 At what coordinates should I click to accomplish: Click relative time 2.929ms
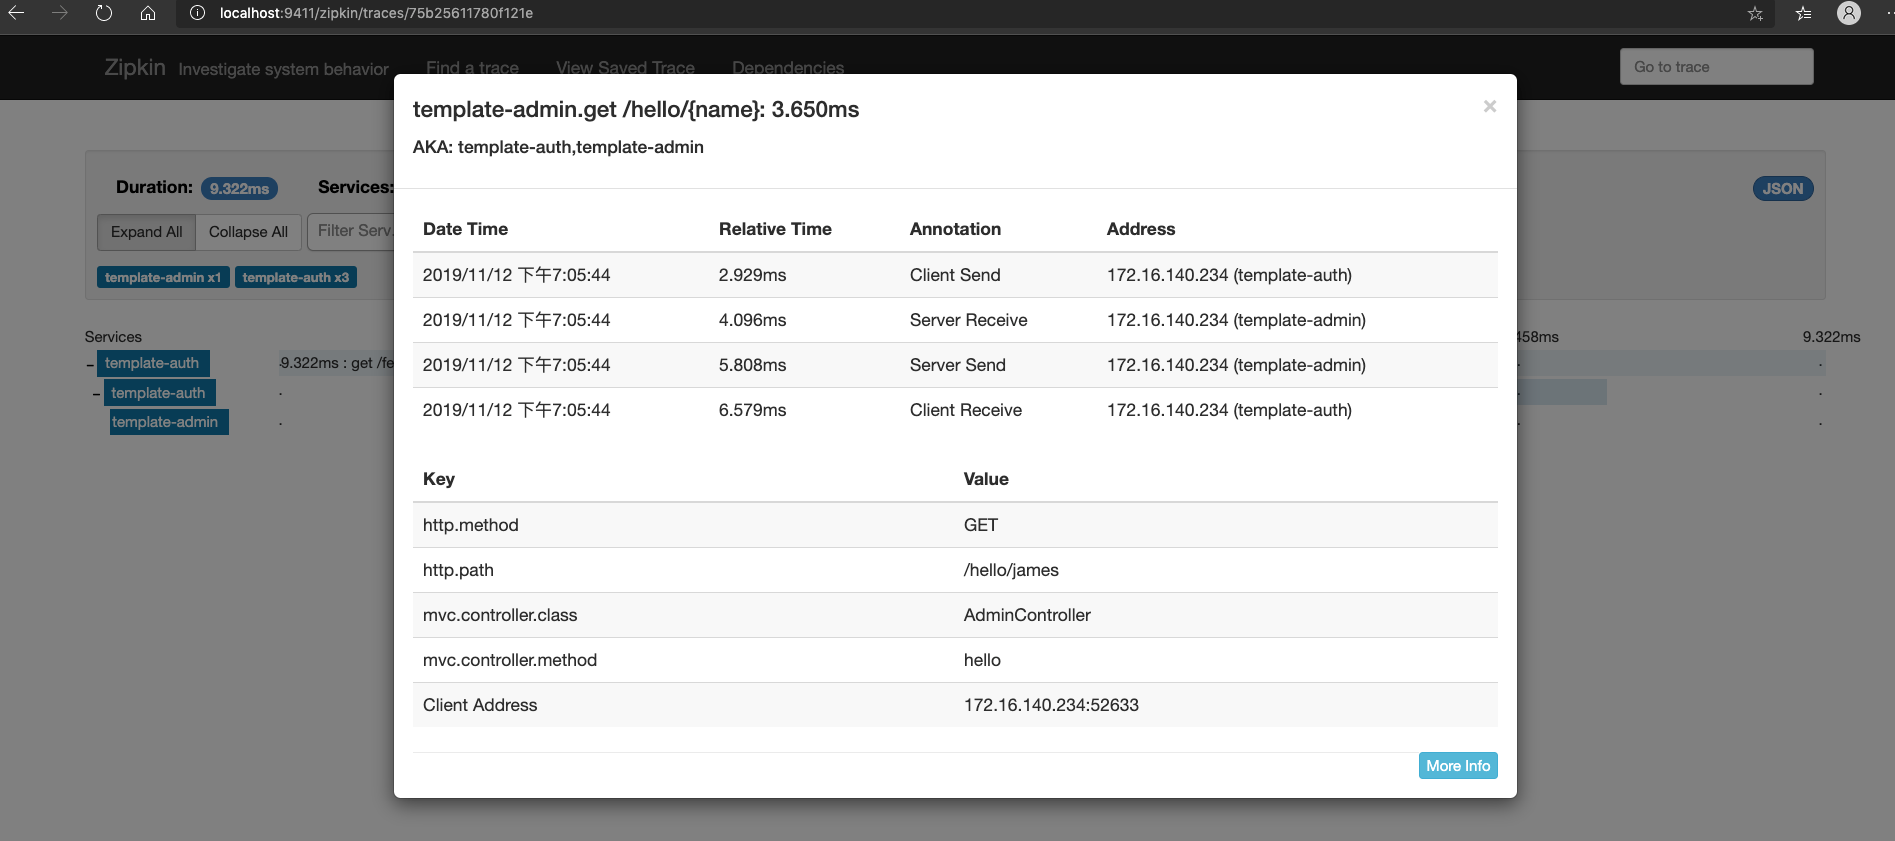[753, 275]
